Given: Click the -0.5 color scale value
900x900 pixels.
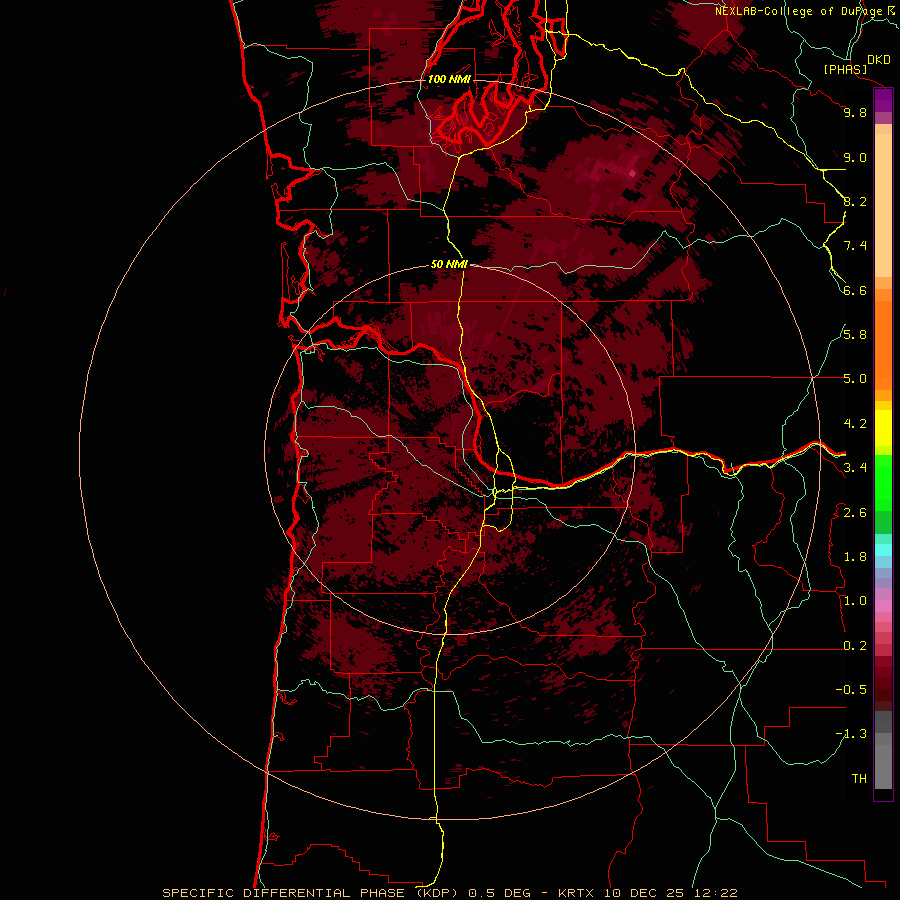Looking at the screenshot, I should (851, 690).
